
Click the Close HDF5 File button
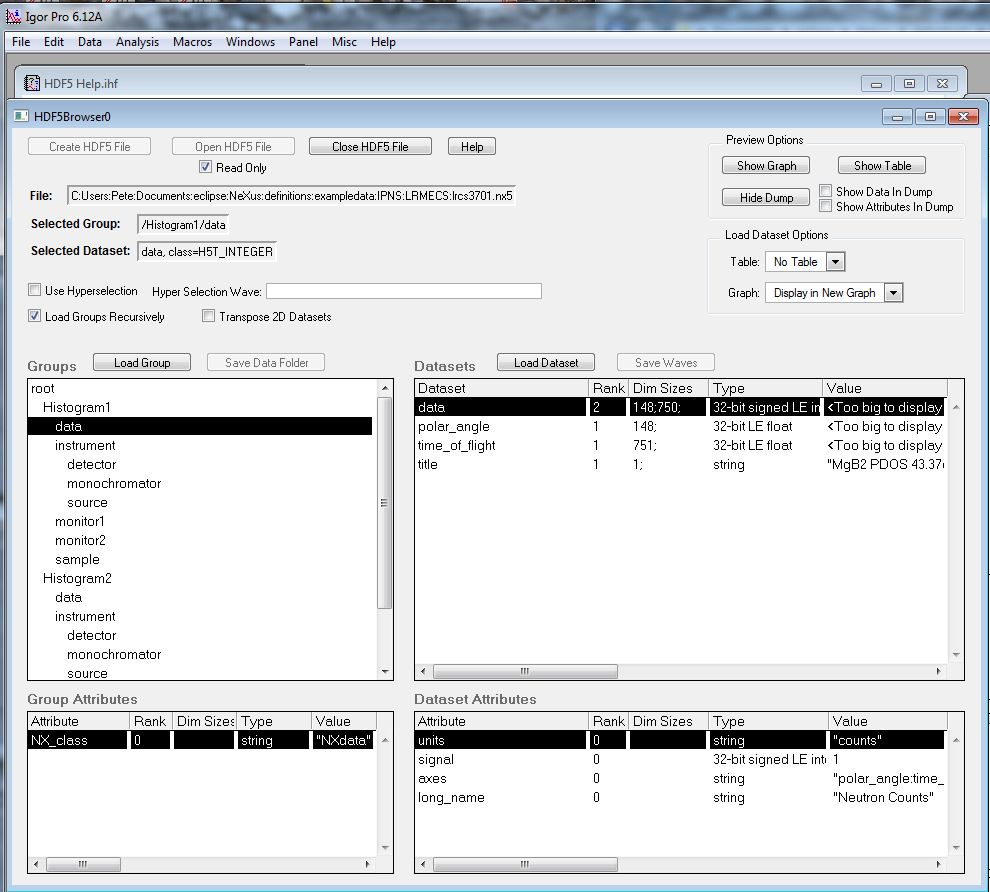370,147
